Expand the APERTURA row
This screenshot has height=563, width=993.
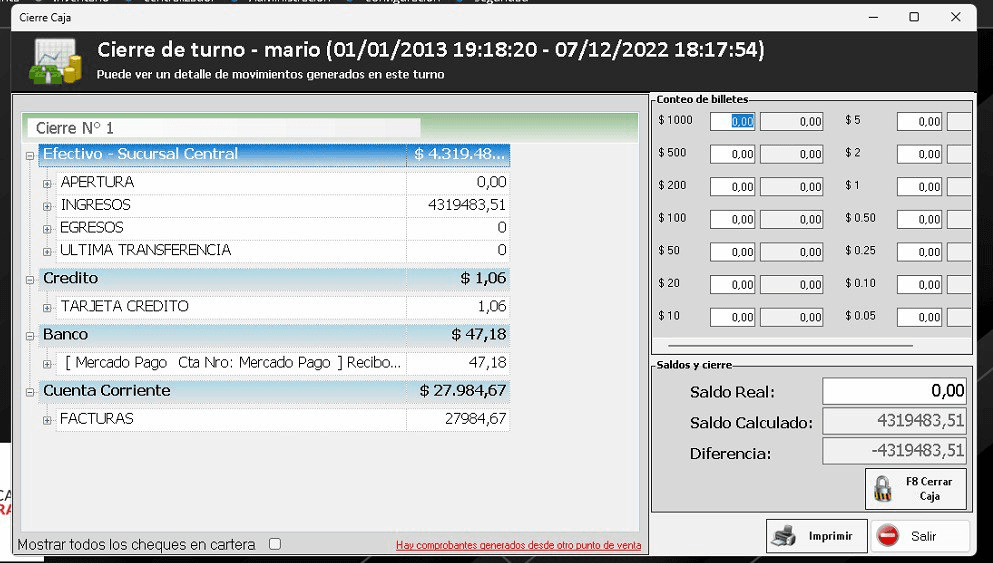pyautogui.click(x=47, y=183)
